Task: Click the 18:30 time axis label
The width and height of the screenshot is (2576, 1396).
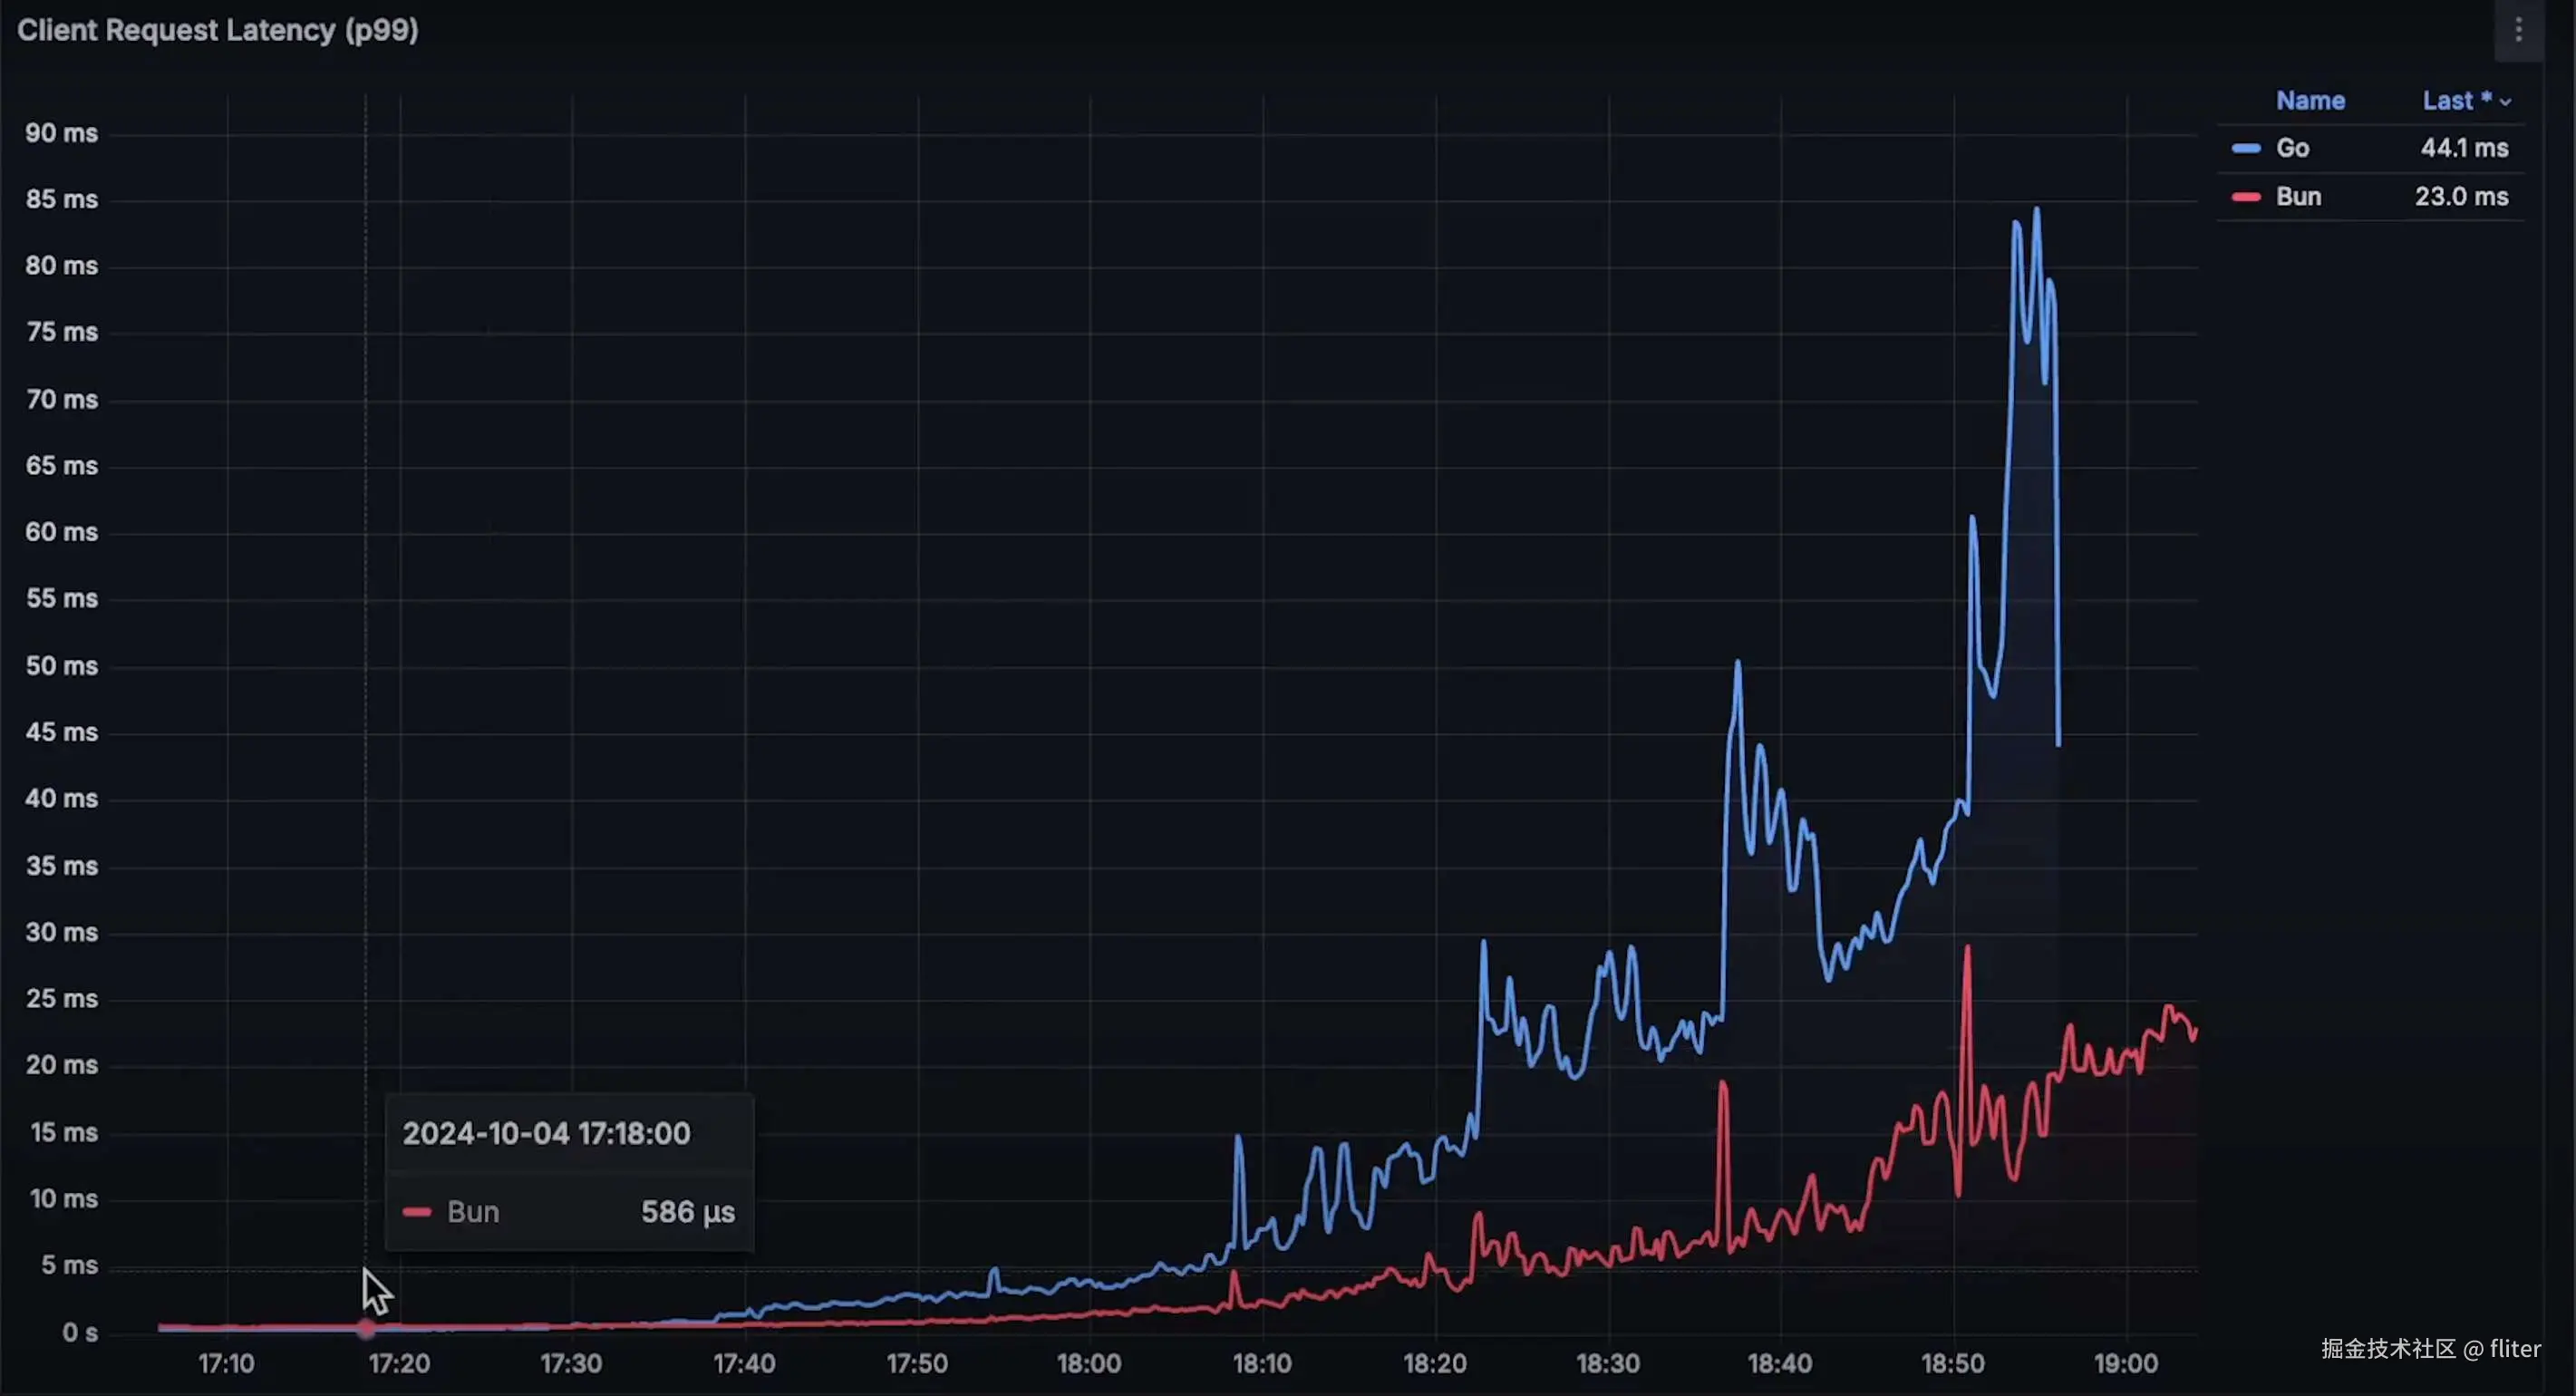Action: click(x=1607, y=1363)
